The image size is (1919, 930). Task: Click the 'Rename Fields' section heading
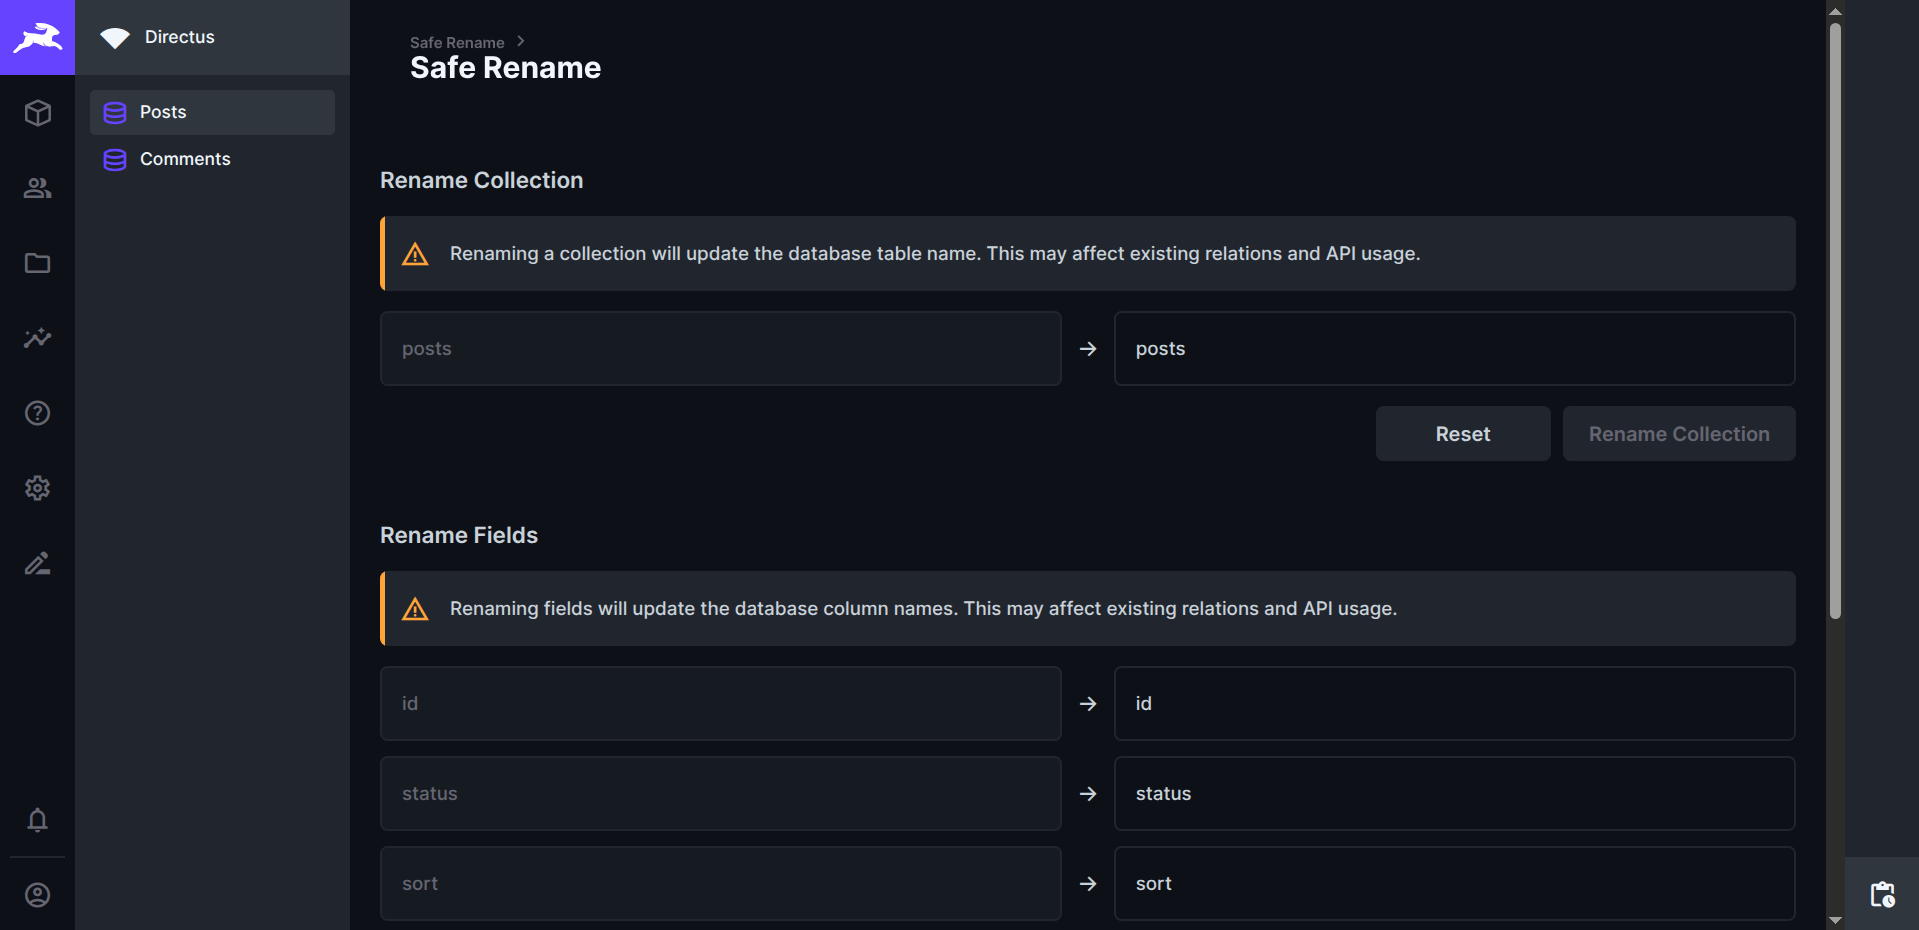click(459, 535)
